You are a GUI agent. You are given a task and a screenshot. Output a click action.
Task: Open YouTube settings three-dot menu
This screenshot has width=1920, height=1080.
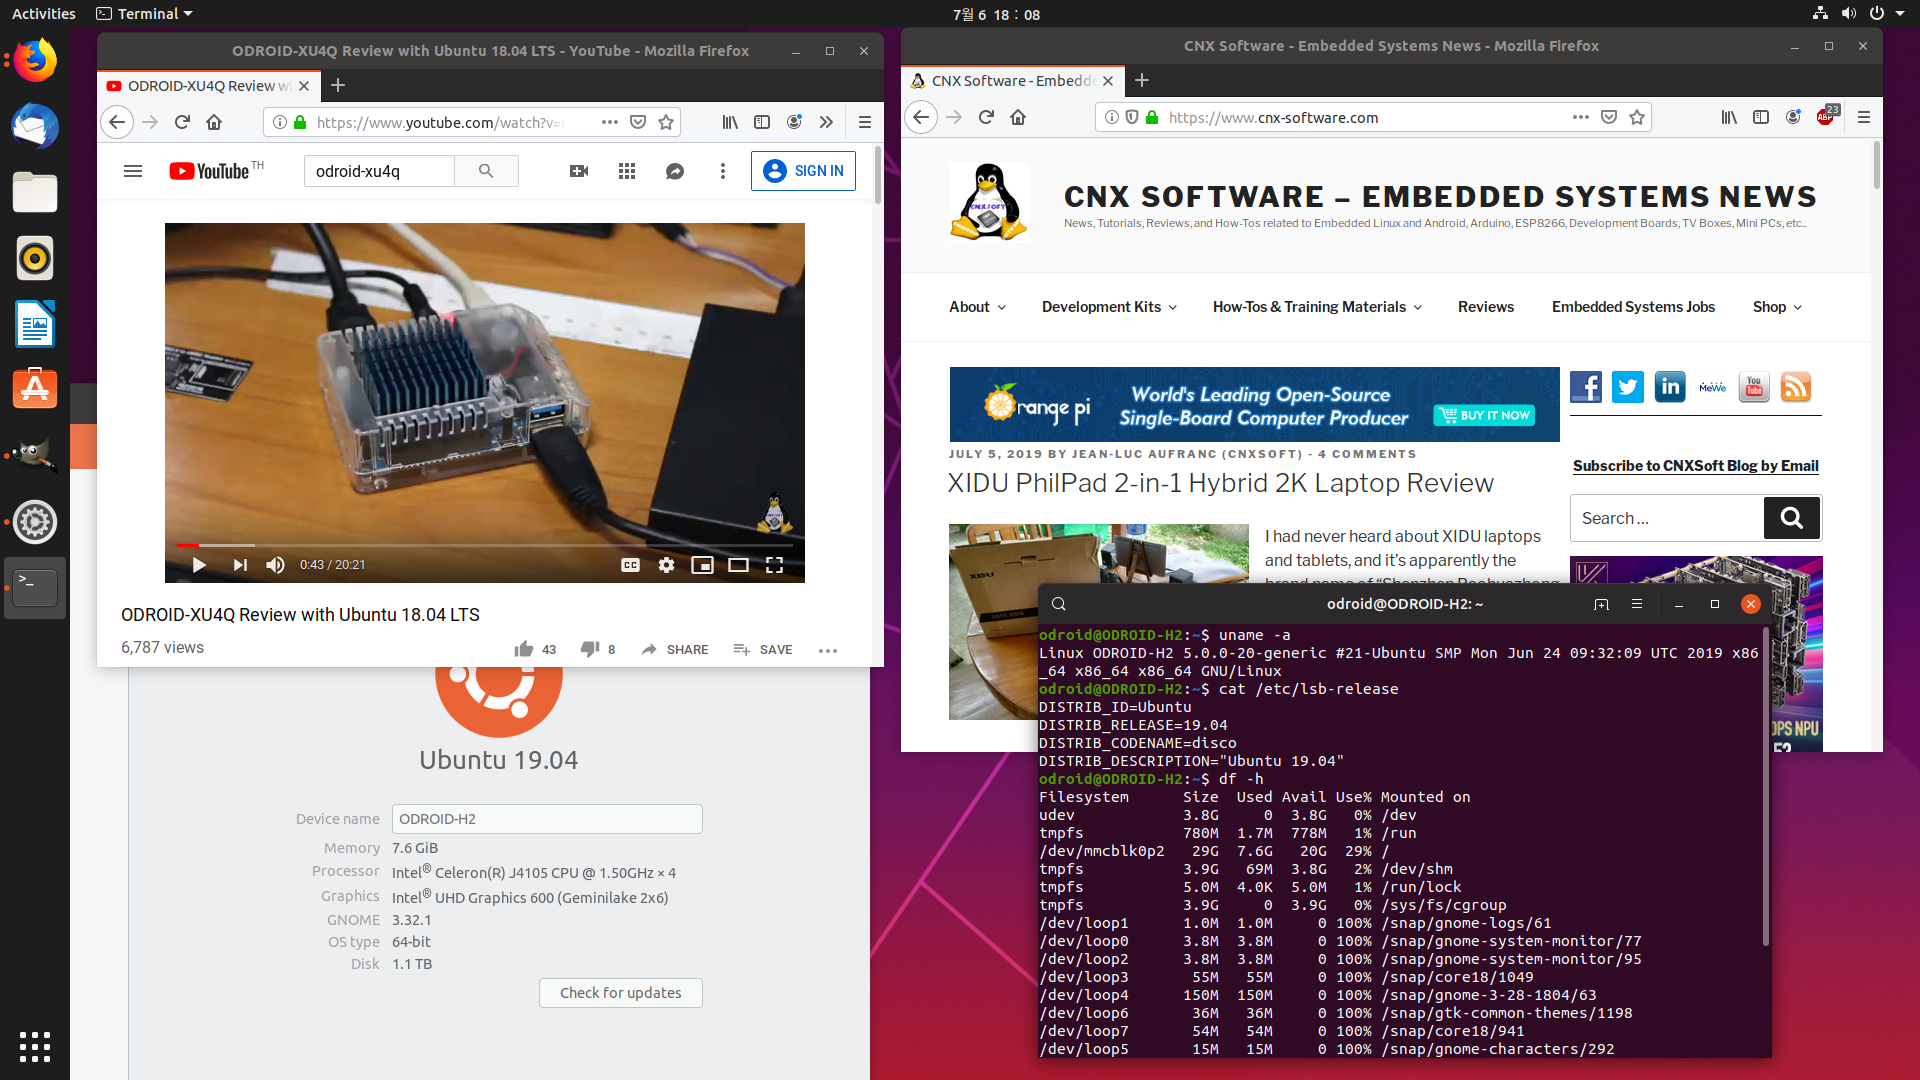point(723,171)
